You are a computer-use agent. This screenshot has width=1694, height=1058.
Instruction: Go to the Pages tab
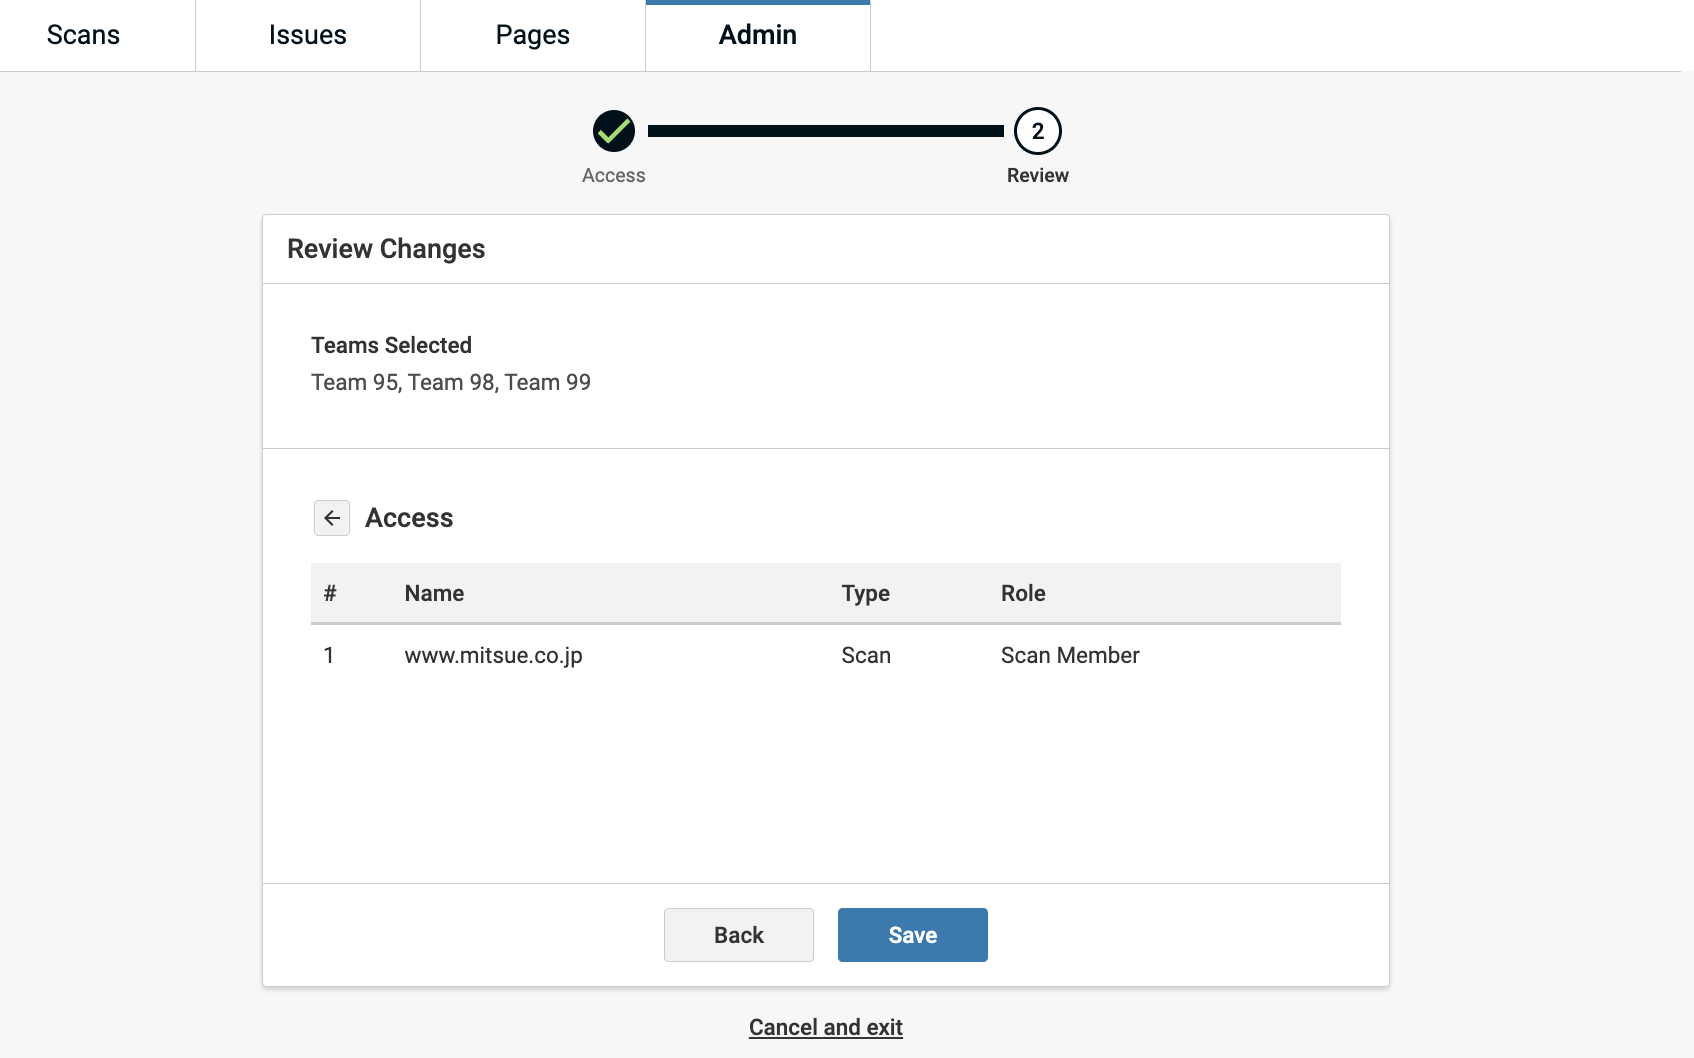(532, 35)
